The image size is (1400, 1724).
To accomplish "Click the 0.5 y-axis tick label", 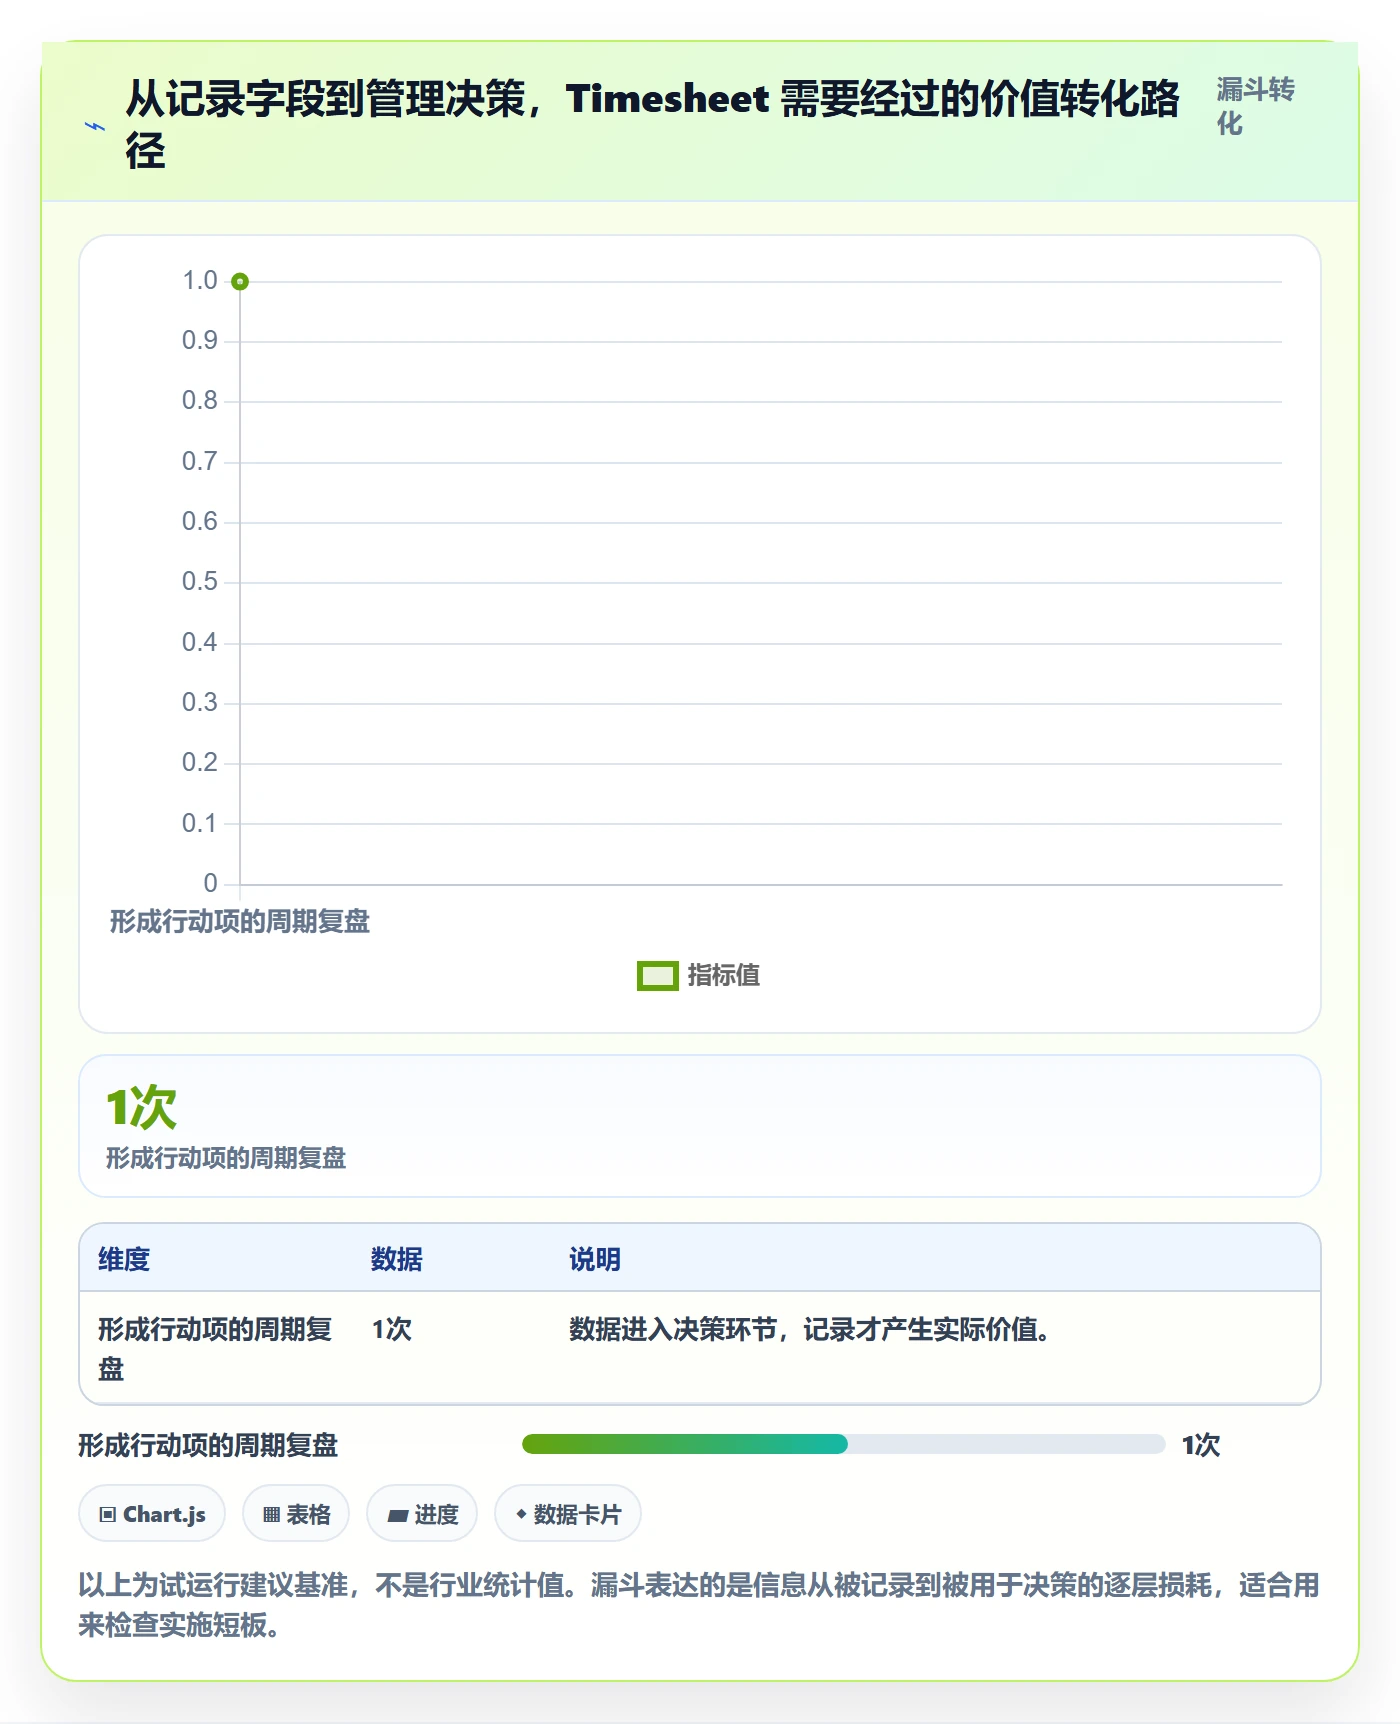I will pos(200,581).
